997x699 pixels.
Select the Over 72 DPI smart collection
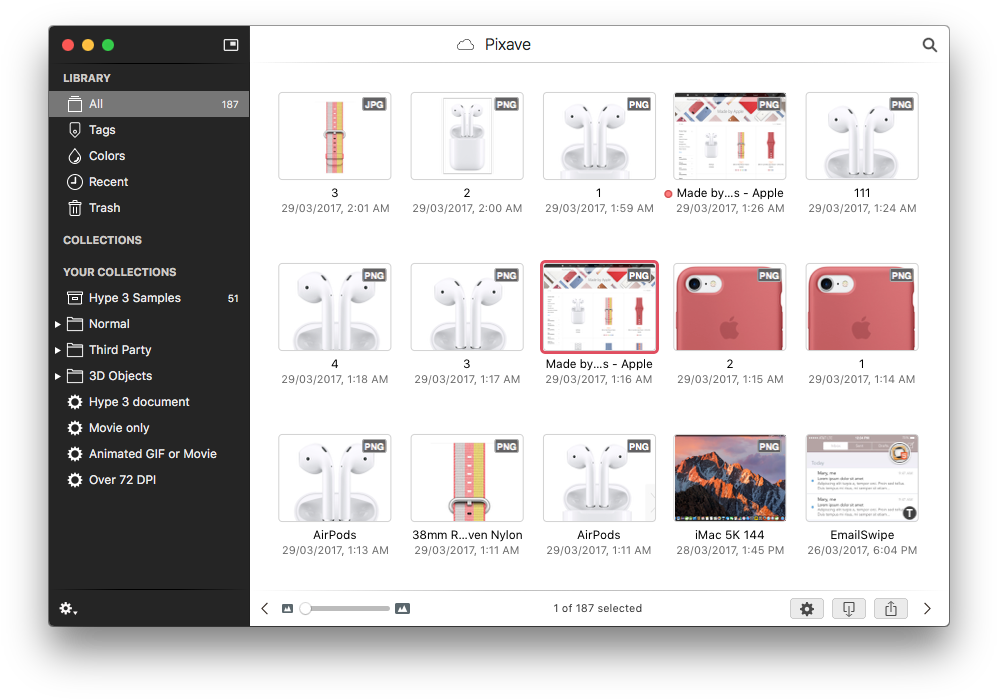pyautogui.click(x=122, y=479)
